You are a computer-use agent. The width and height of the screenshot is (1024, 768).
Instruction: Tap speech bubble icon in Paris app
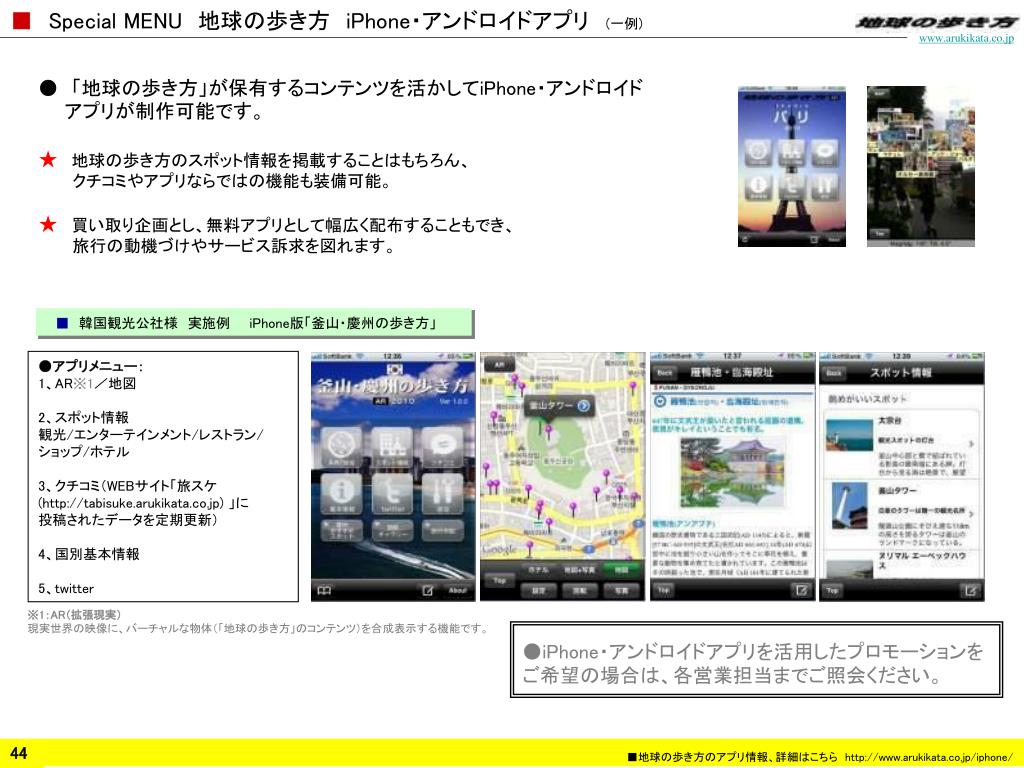(825, 153)
